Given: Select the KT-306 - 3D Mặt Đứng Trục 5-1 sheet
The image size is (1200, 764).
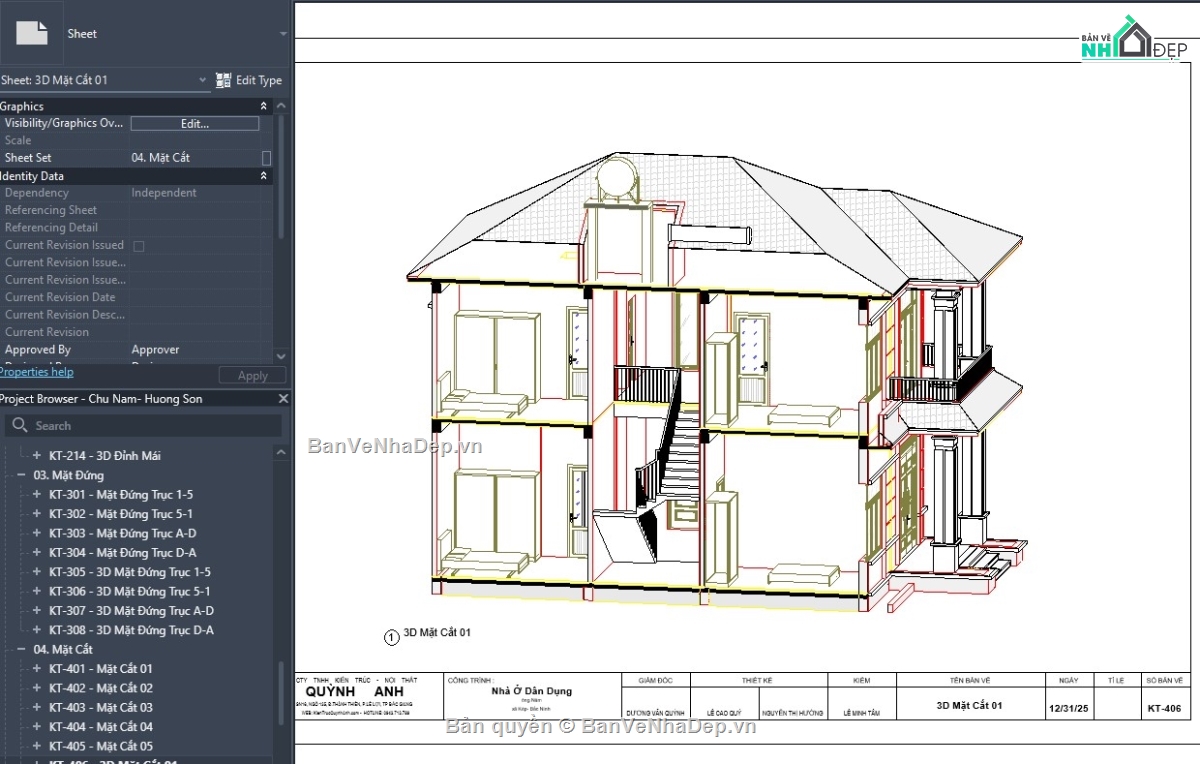Looking at the screenshot, I should (130, 591).
